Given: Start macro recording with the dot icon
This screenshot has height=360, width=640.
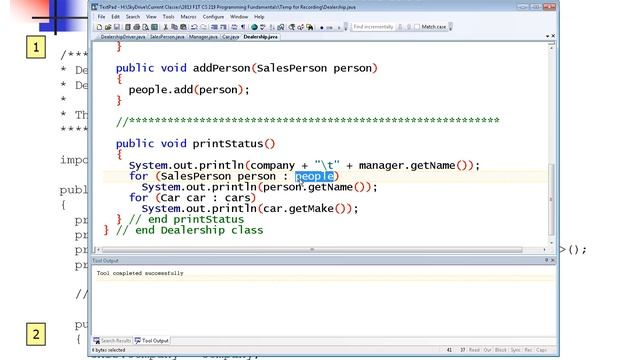Looking at the screenshot, I should (x=322, y=27).
